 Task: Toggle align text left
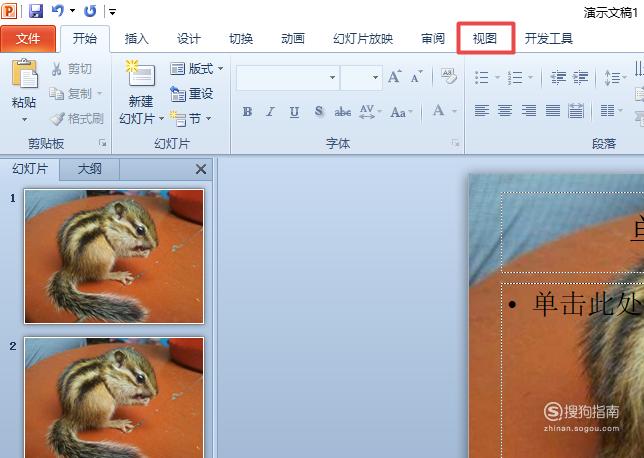482,110
